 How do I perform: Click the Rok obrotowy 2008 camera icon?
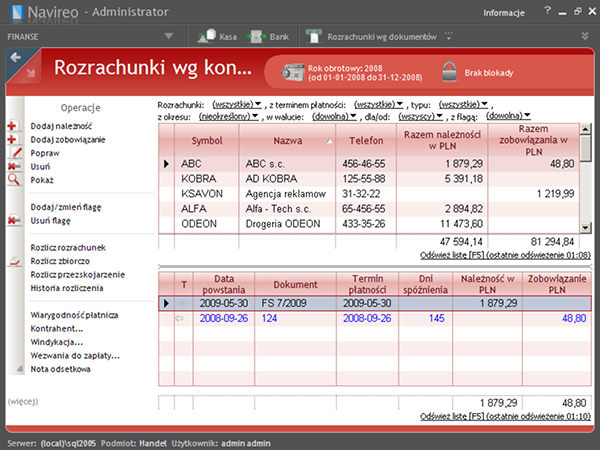[292, 72]
